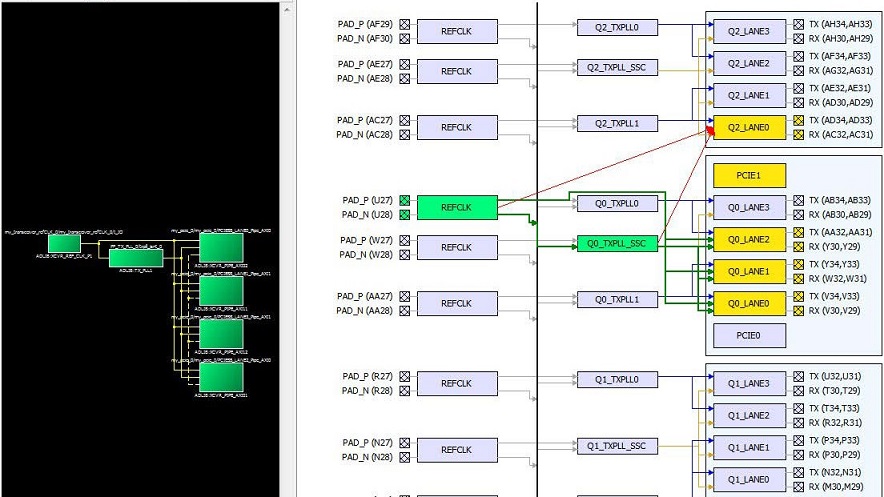Click the RX (M30,M29) pin icon

797,487
